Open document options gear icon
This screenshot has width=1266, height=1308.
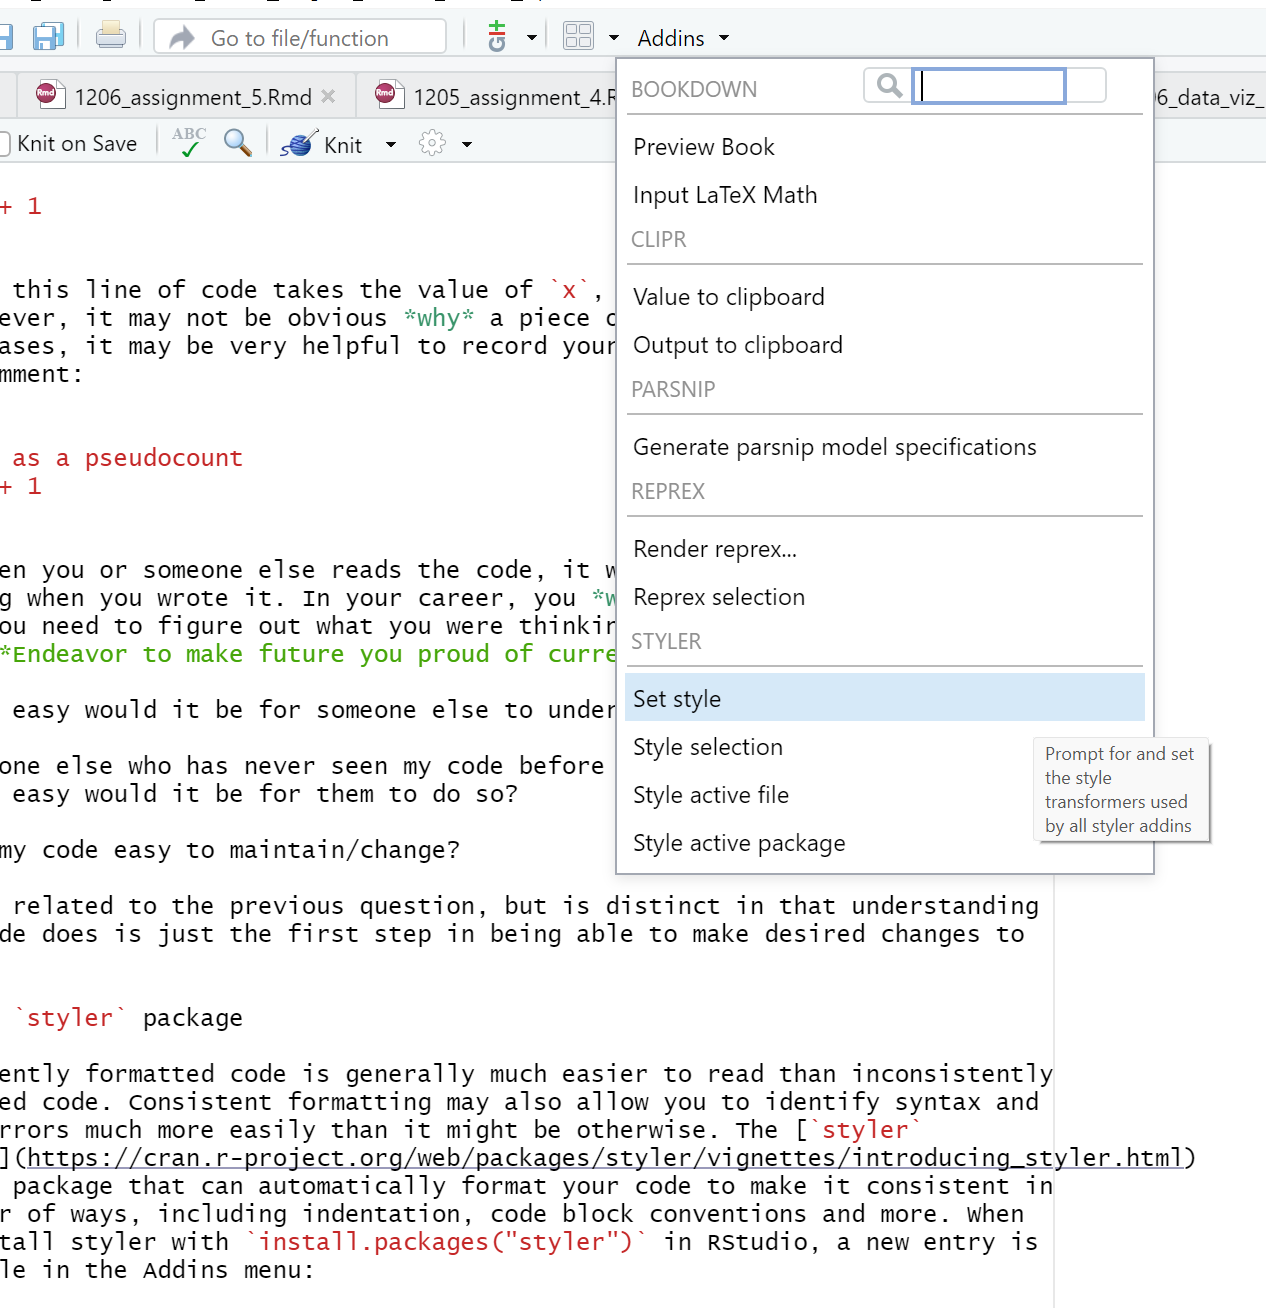[432, 144]
